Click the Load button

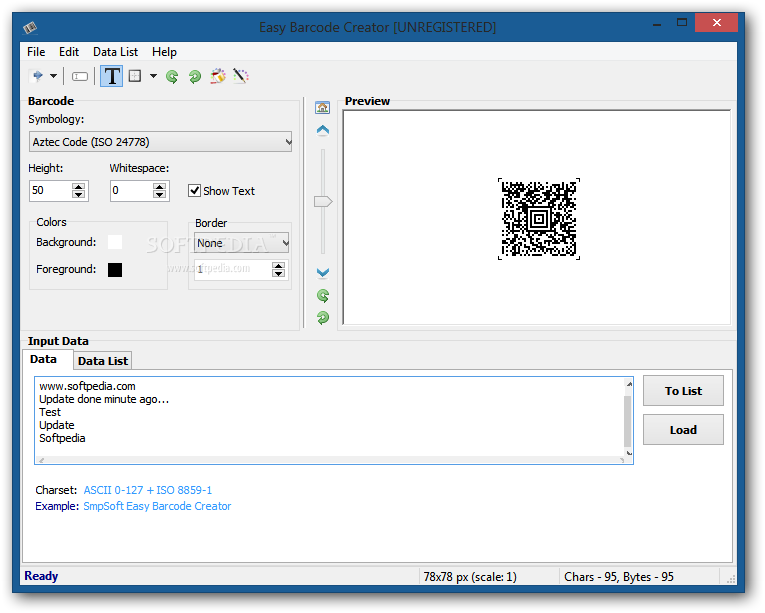683,430
